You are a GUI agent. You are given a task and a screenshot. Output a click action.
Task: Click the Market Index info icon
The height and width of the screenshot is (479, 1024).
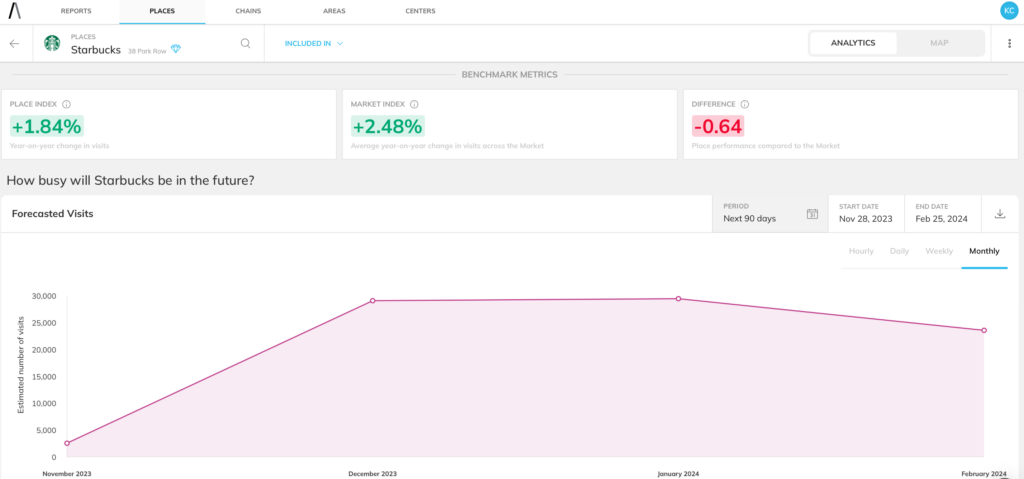click(414, 104)
